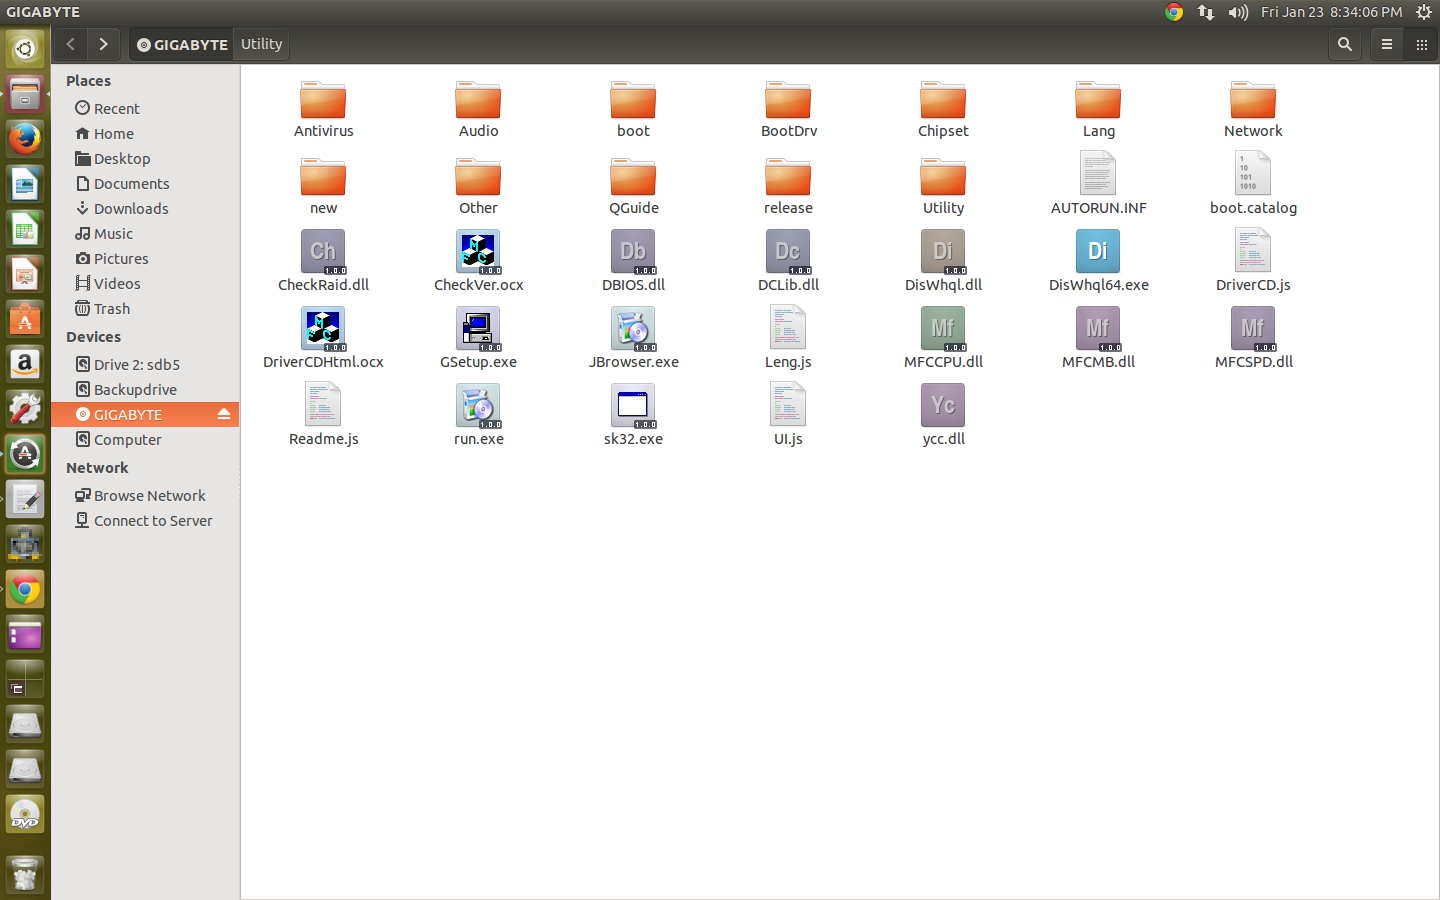Image resolution: width=1440 pixels, height=900 pixels.
Task: Launch Google Chrome from launcher
Action: click(25, 589)
